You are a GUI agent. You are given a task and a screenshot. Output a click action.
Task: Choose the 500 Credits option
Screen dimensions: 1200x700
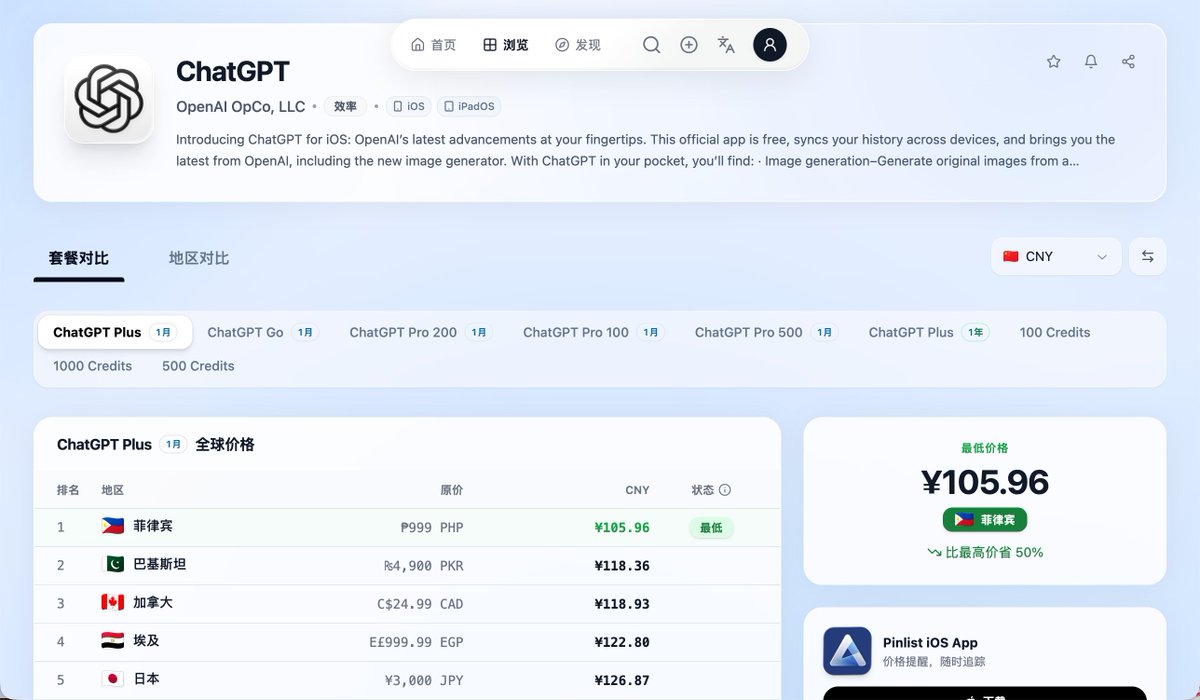[x=198, y=366]
